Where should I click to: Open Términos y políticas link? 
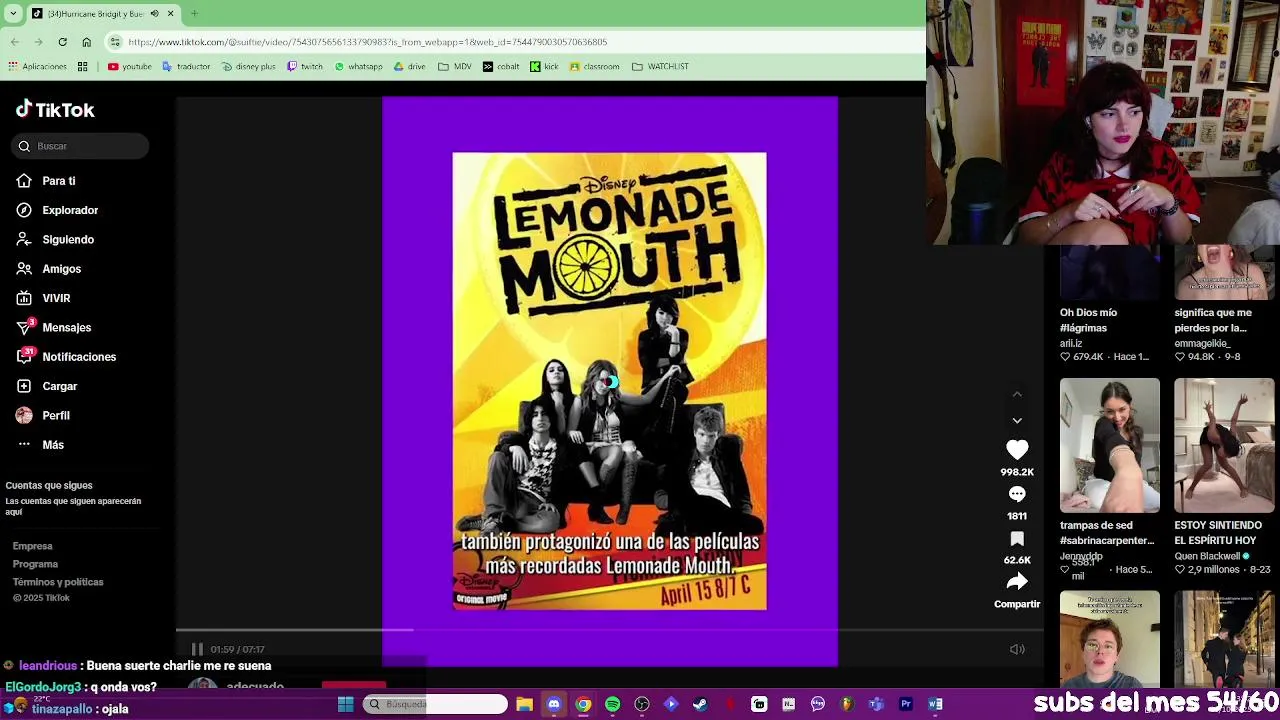click(x=58, y=582)
